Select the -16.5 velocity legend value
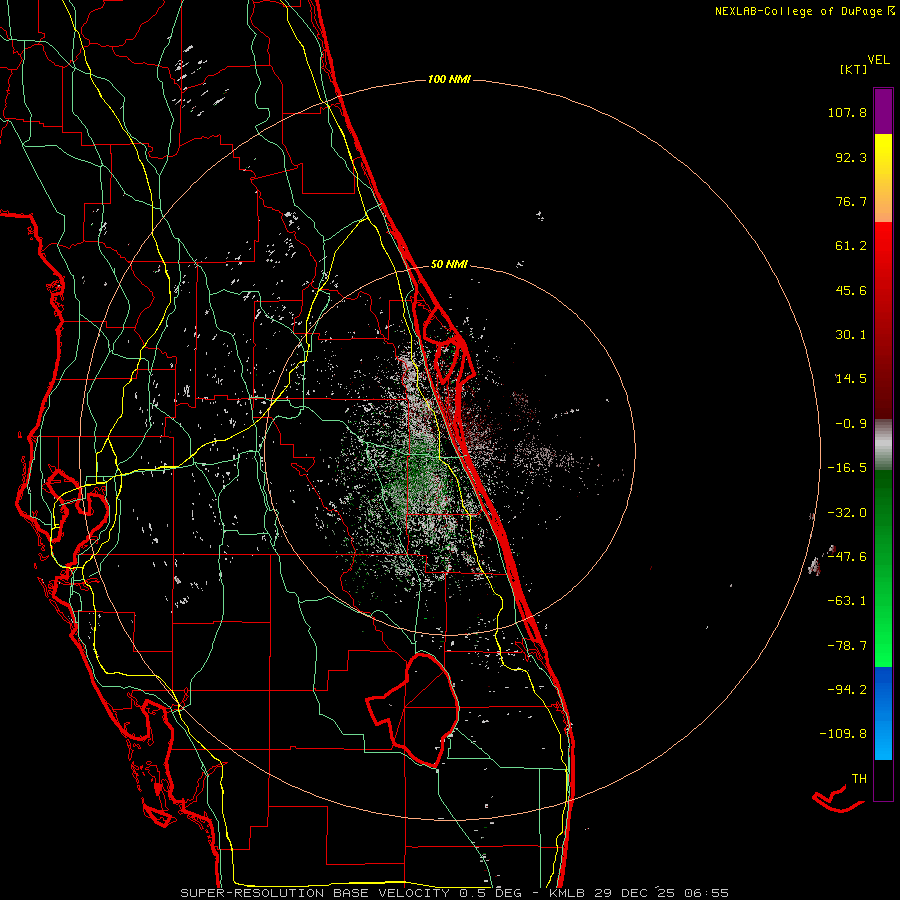Image resolution: width=900 pixels, height=900 pixels. tap(847, 468)
